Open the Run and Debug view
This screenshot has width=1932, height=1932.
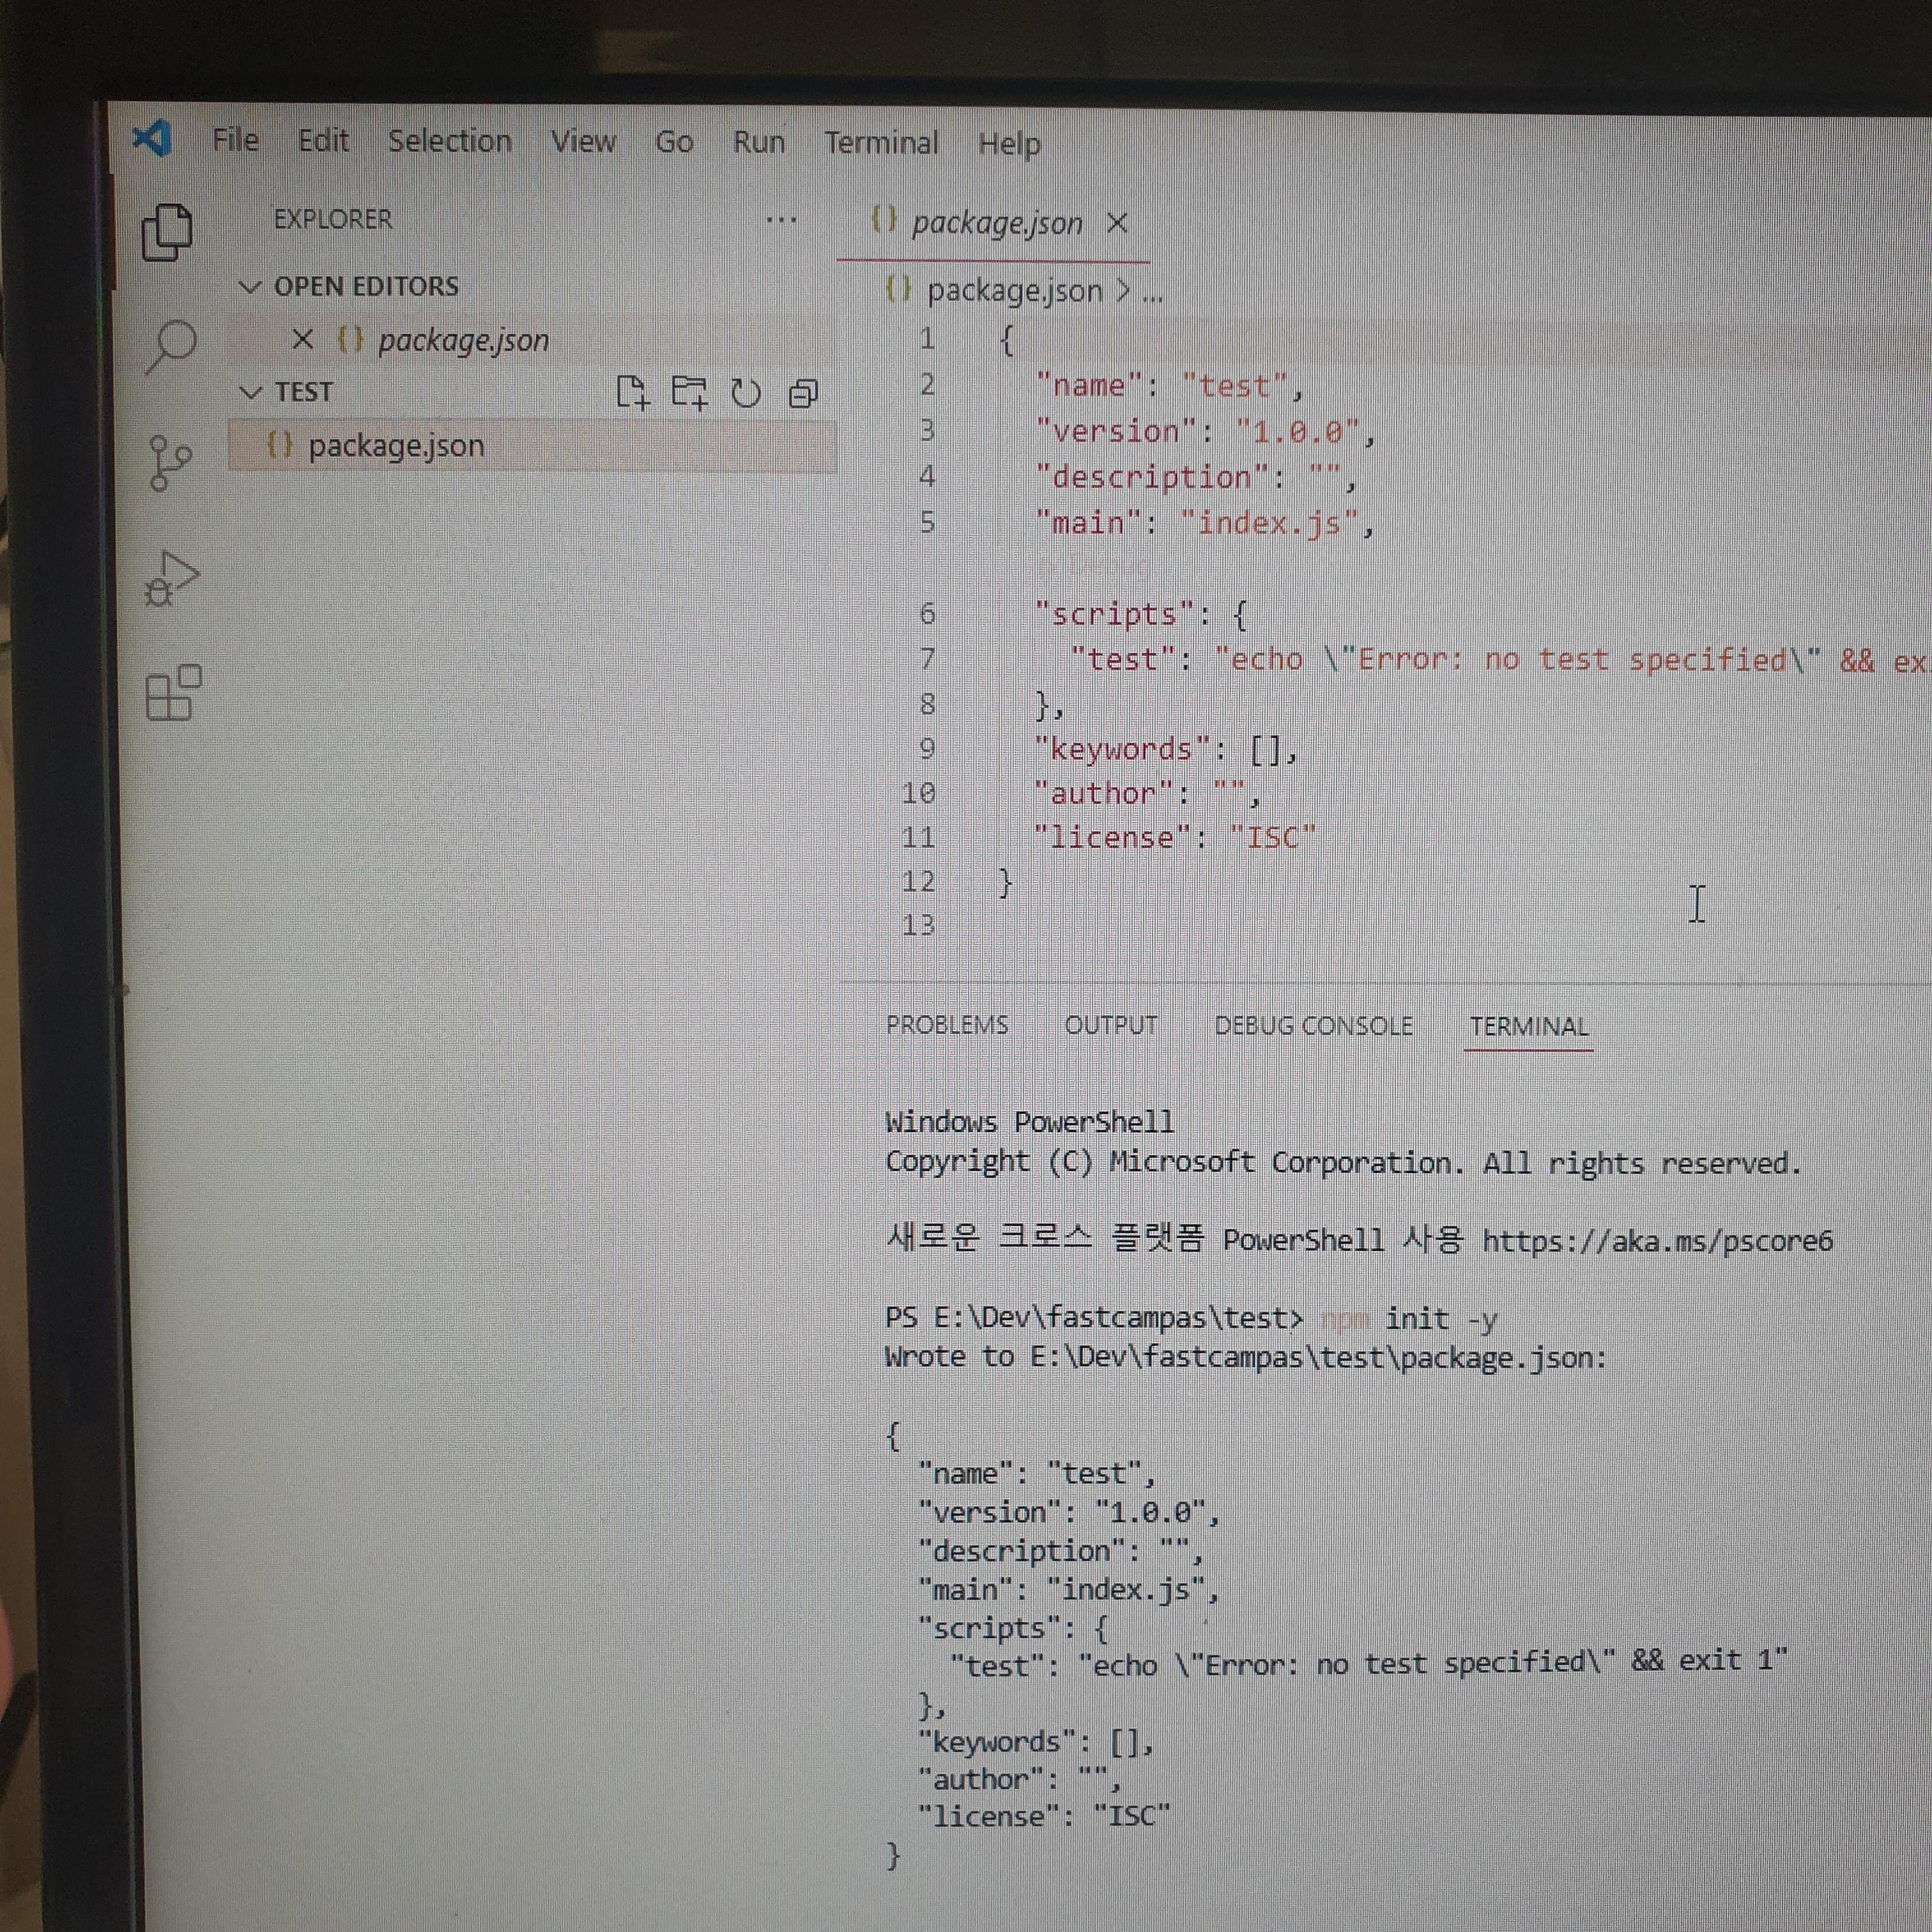(171, 579)
